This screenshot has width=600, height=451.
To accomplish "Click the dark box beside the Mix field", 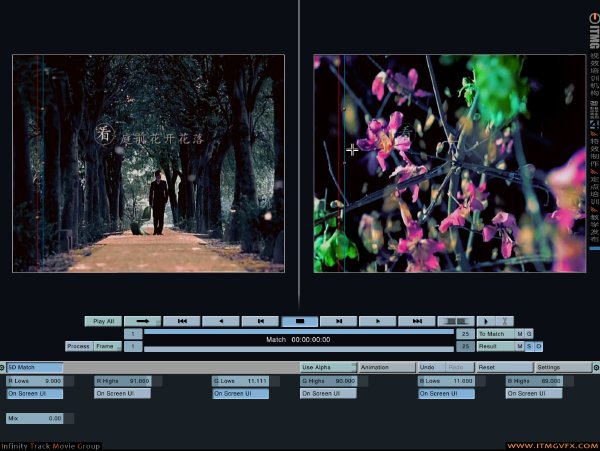I will (x=69, y=418).
